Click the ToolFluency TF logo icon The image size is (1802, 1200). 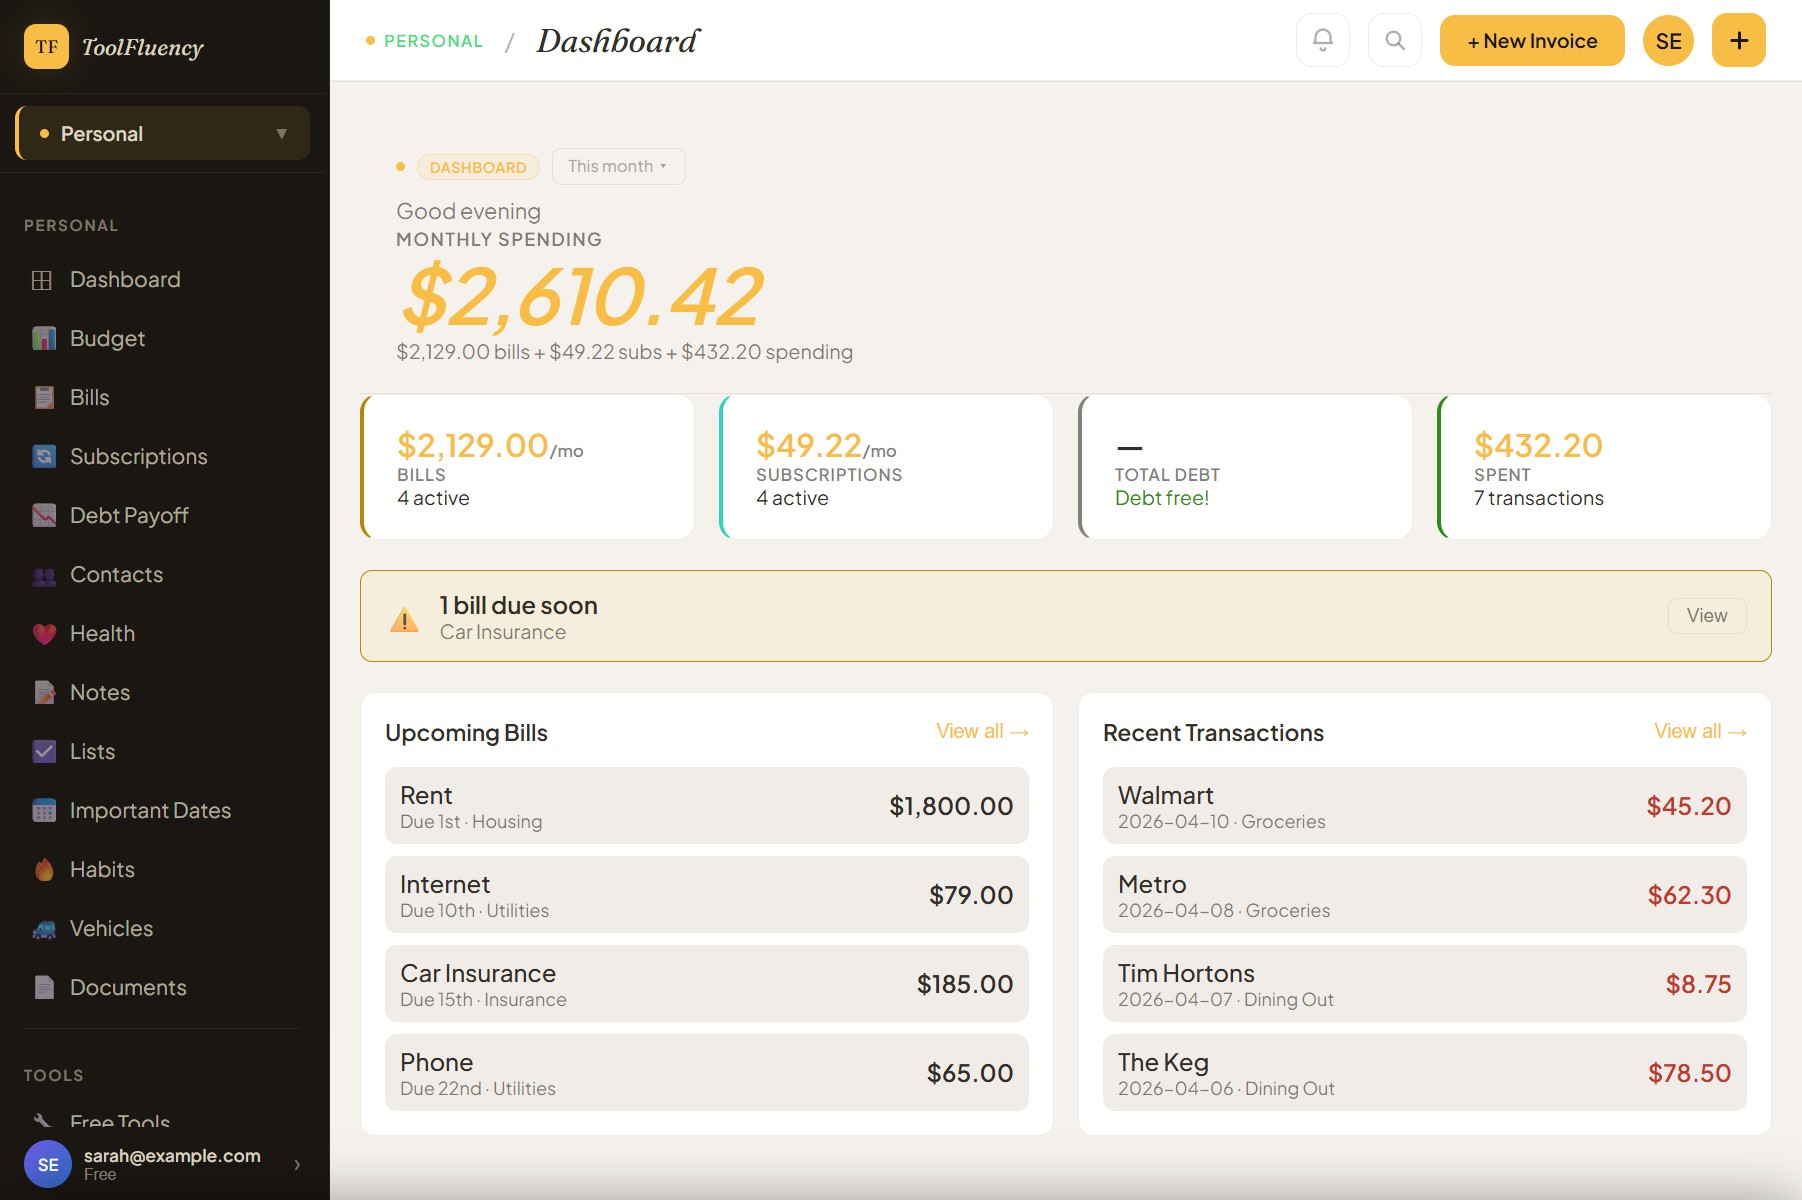pyautogui.click(x=46, y=47)
